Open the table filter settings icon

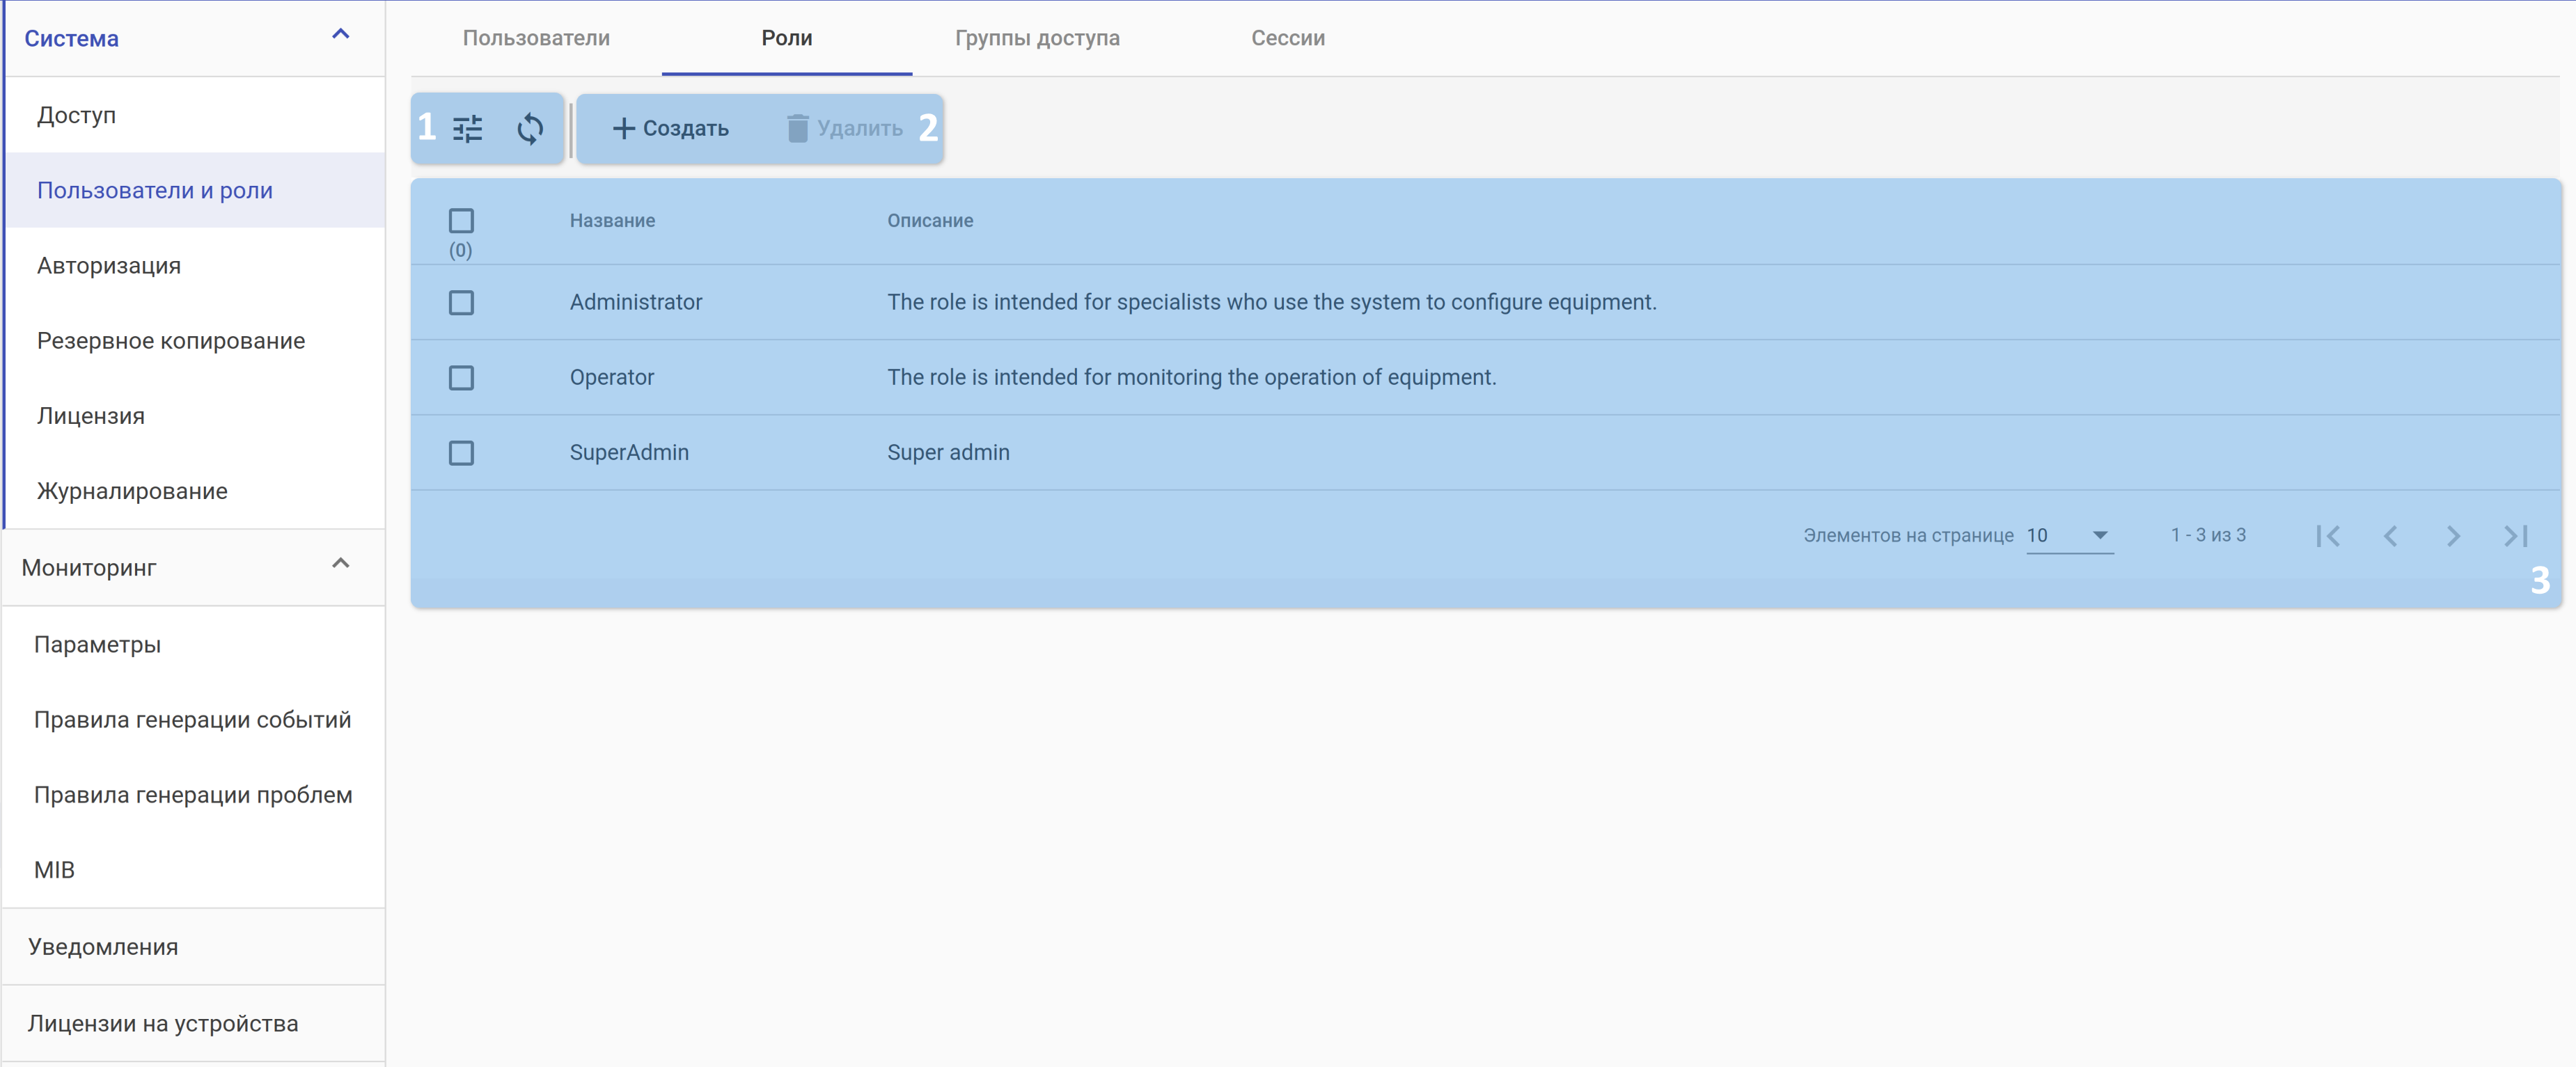[x=467, y=129]
